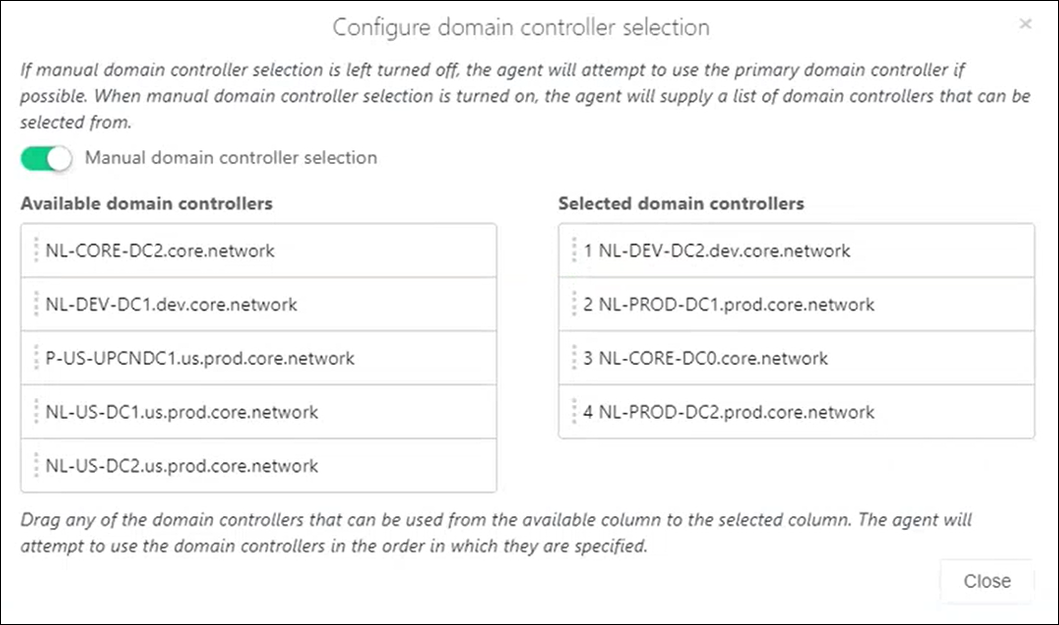This screenshot has height=625, width=1059.
Task: Click drag handle of NL-US-DC1.us.prod.core.network
Action: (x=36, y=411)
